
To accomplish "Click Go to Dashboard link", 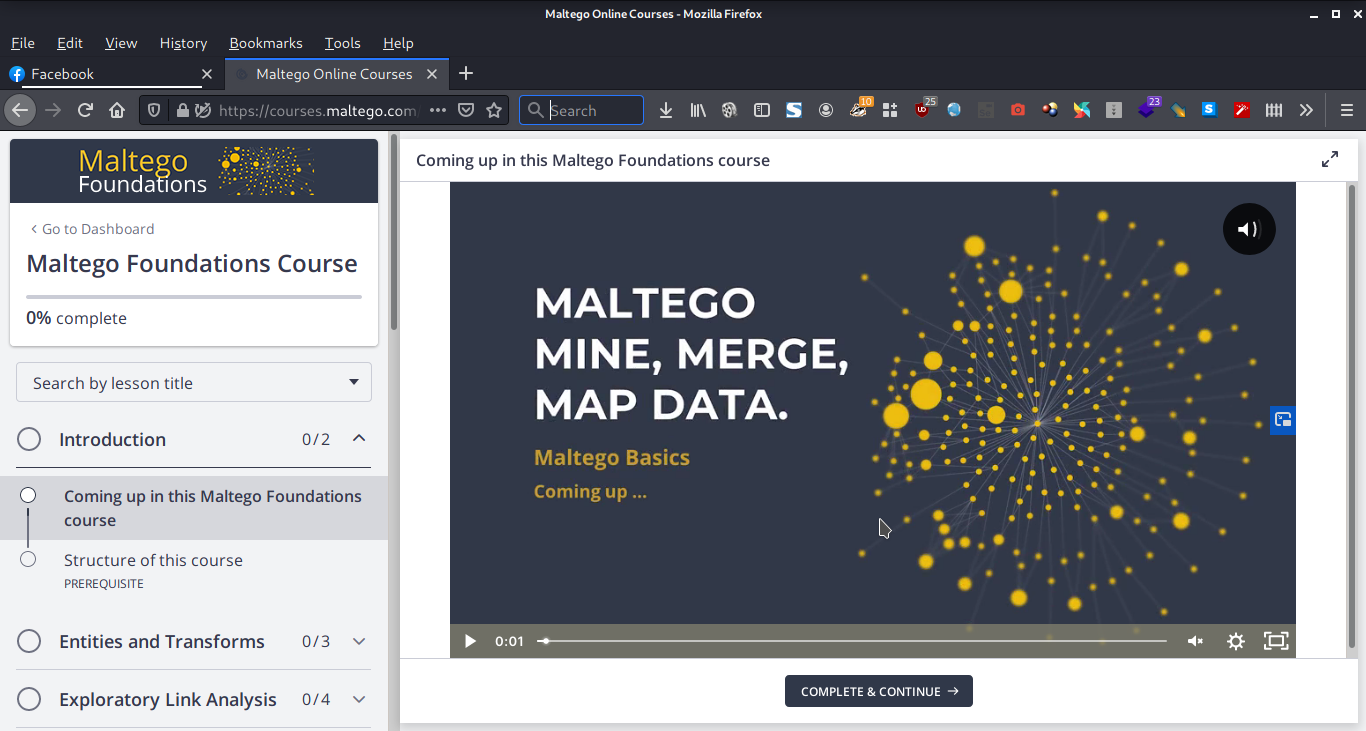I will pos(92,229).
